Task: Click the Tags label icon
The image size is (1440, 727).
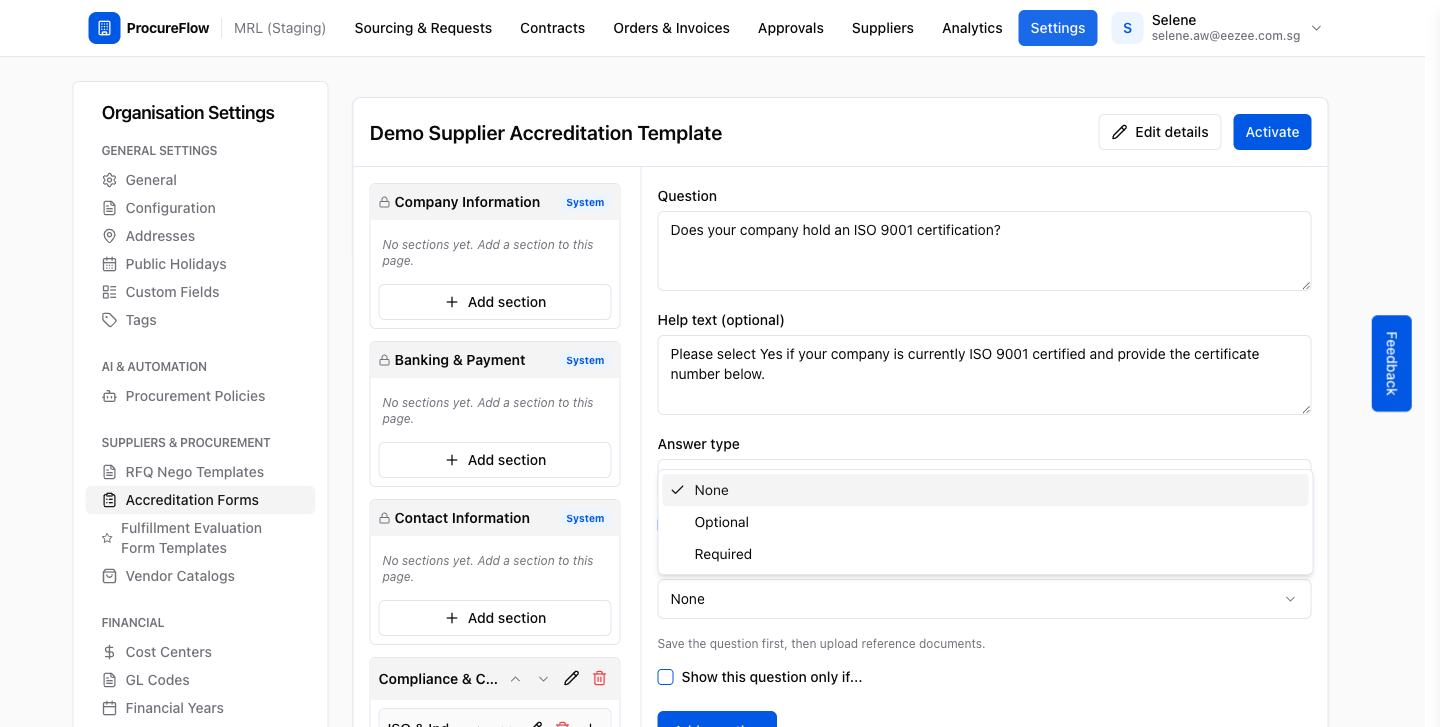Action: (110, 320)
